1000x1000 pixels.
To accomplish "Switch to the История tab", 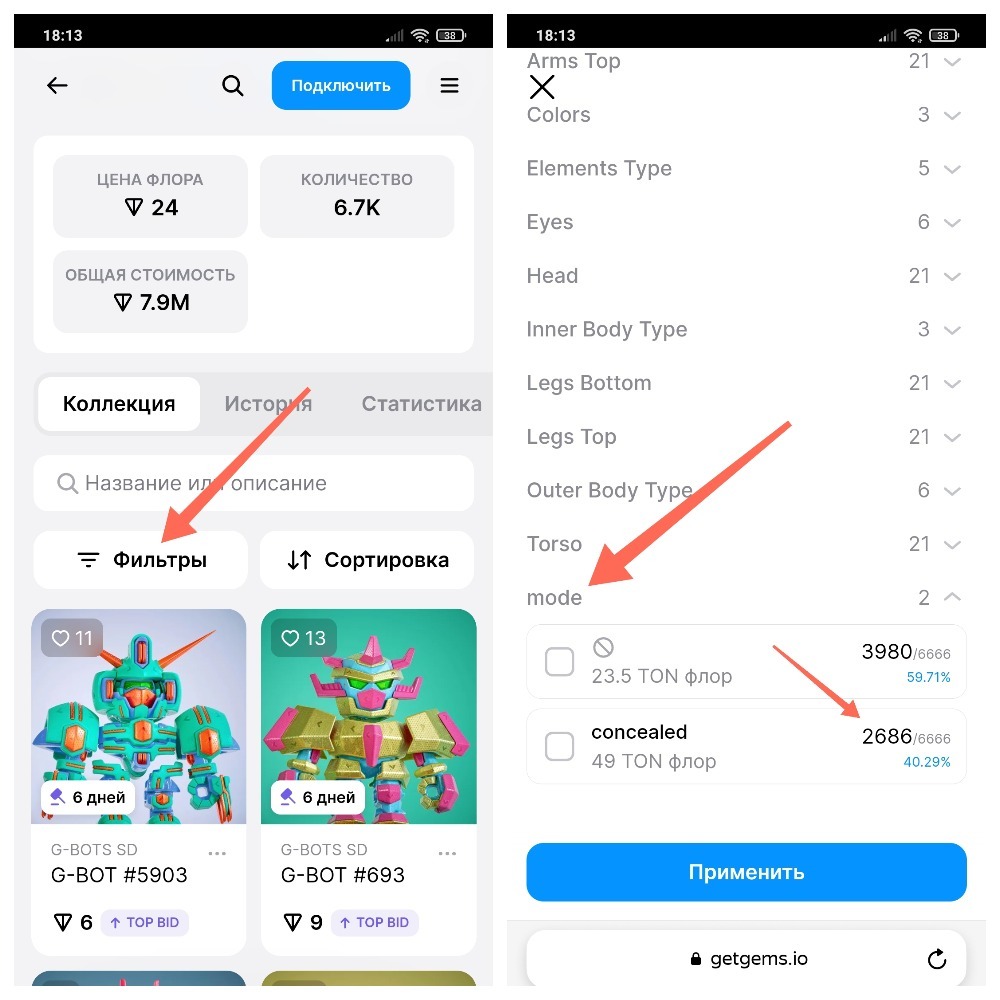I will click(x=268, y=404).
